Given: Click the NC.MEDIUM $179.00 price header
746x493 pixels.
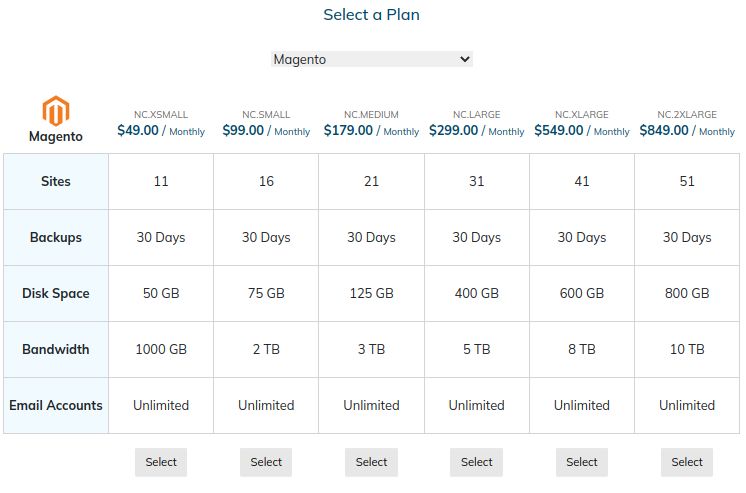Looking at the screenshot, I should [x=371, y=130].
